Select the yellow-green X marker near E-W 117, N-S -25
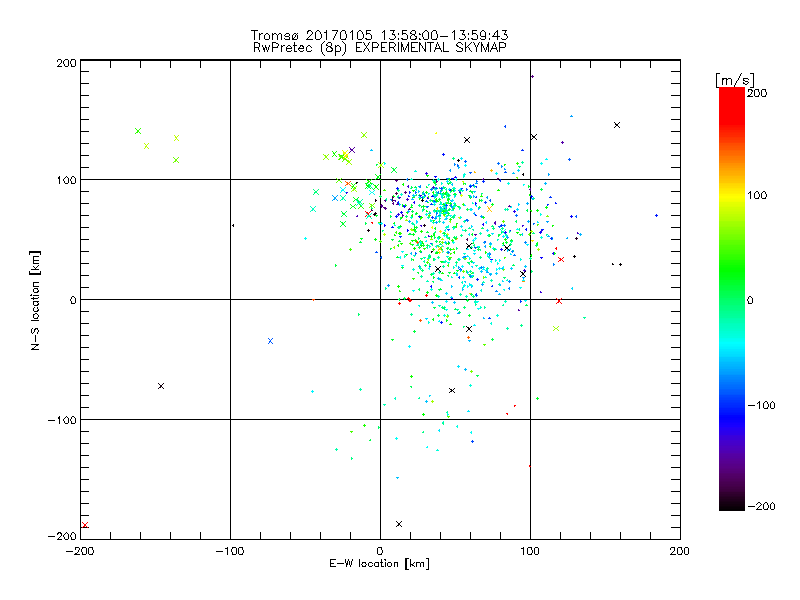The image size is (800, 600). click(x=556, y=329)
